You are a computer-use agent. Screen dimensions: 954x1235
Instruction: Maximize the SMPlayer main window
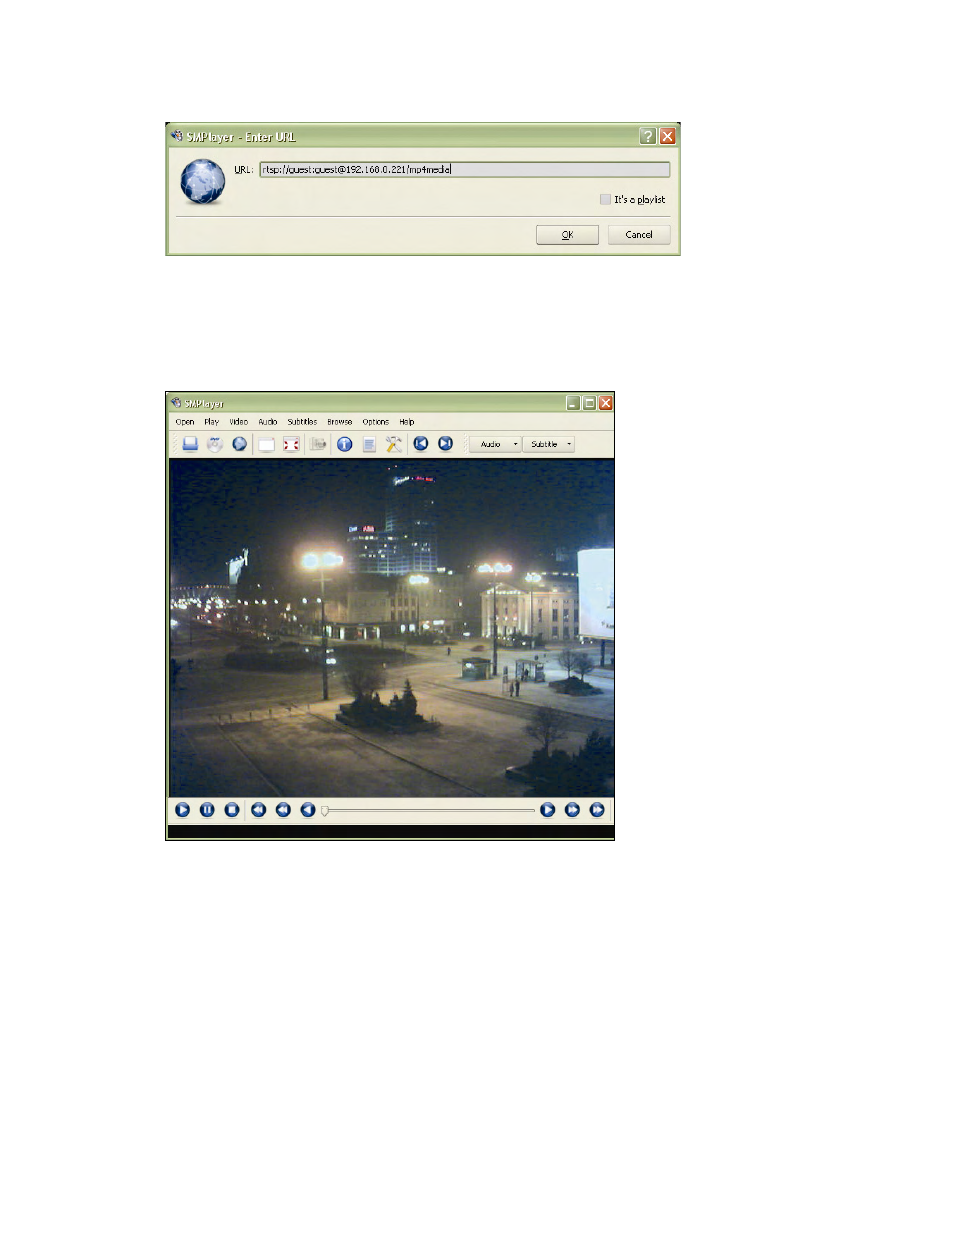click(590, 403)
